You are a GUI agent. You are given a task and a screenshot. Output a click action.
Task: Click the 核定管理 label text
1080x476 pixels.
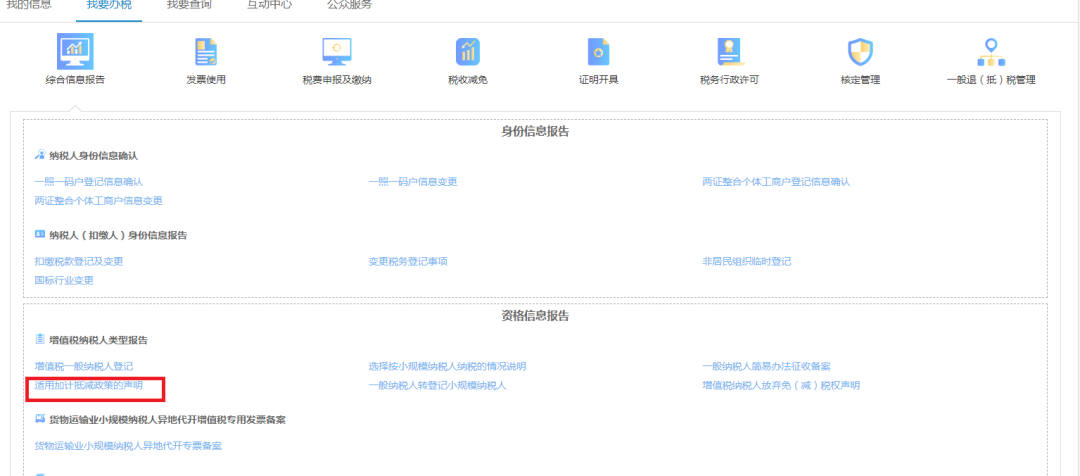[x=860, y=80]
